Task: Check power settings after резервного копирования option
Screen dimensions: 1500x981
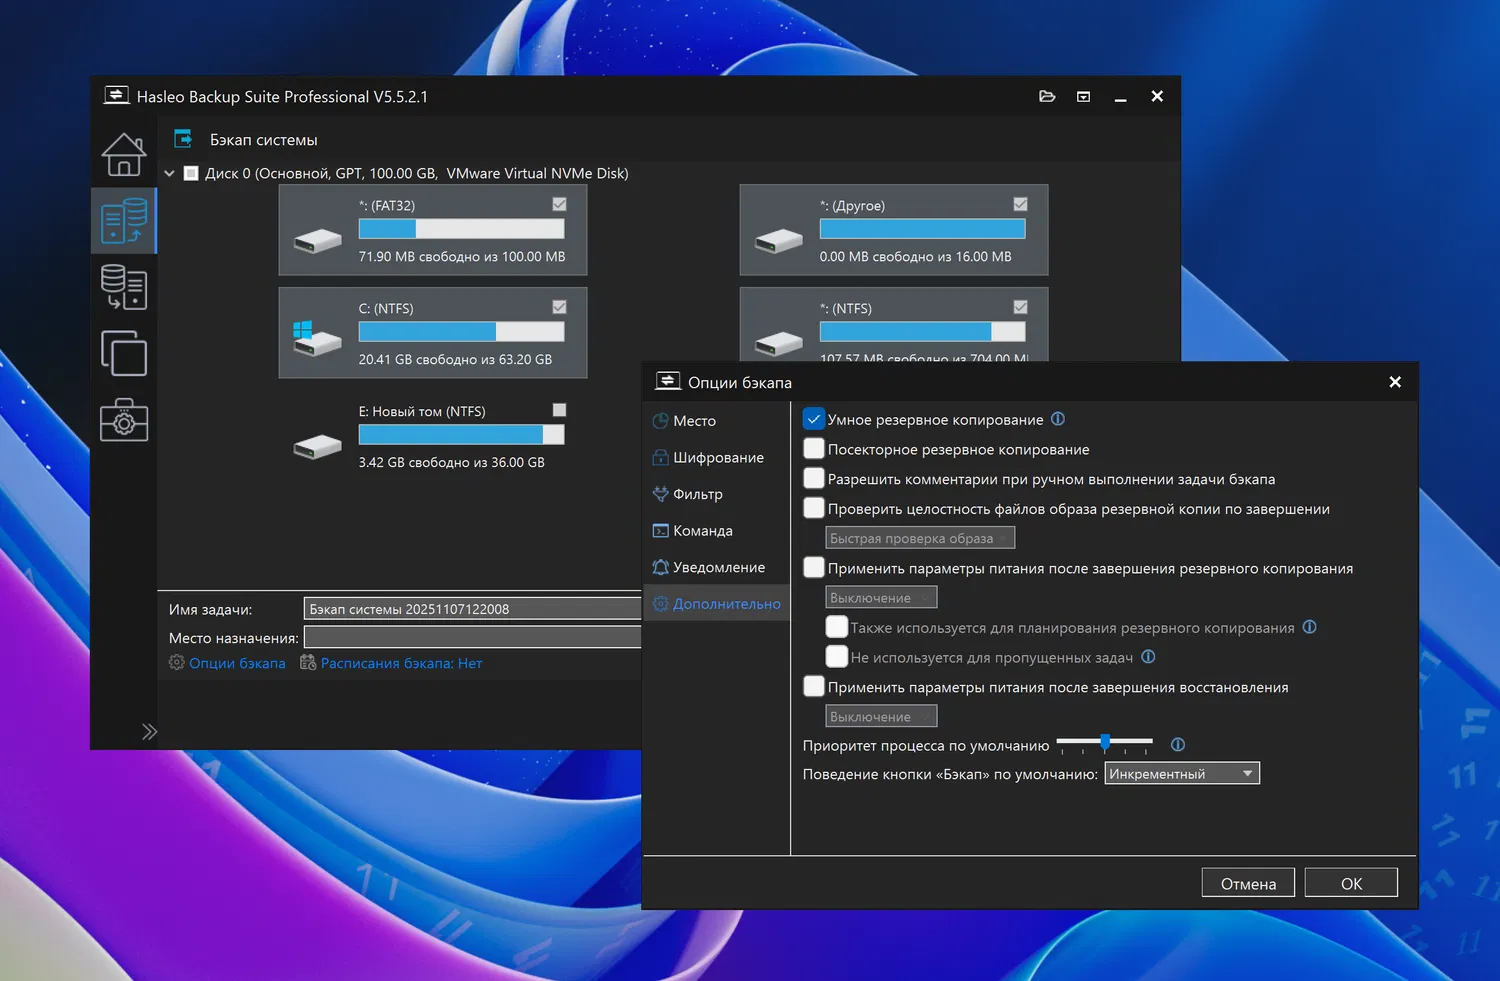Action: 814,568
